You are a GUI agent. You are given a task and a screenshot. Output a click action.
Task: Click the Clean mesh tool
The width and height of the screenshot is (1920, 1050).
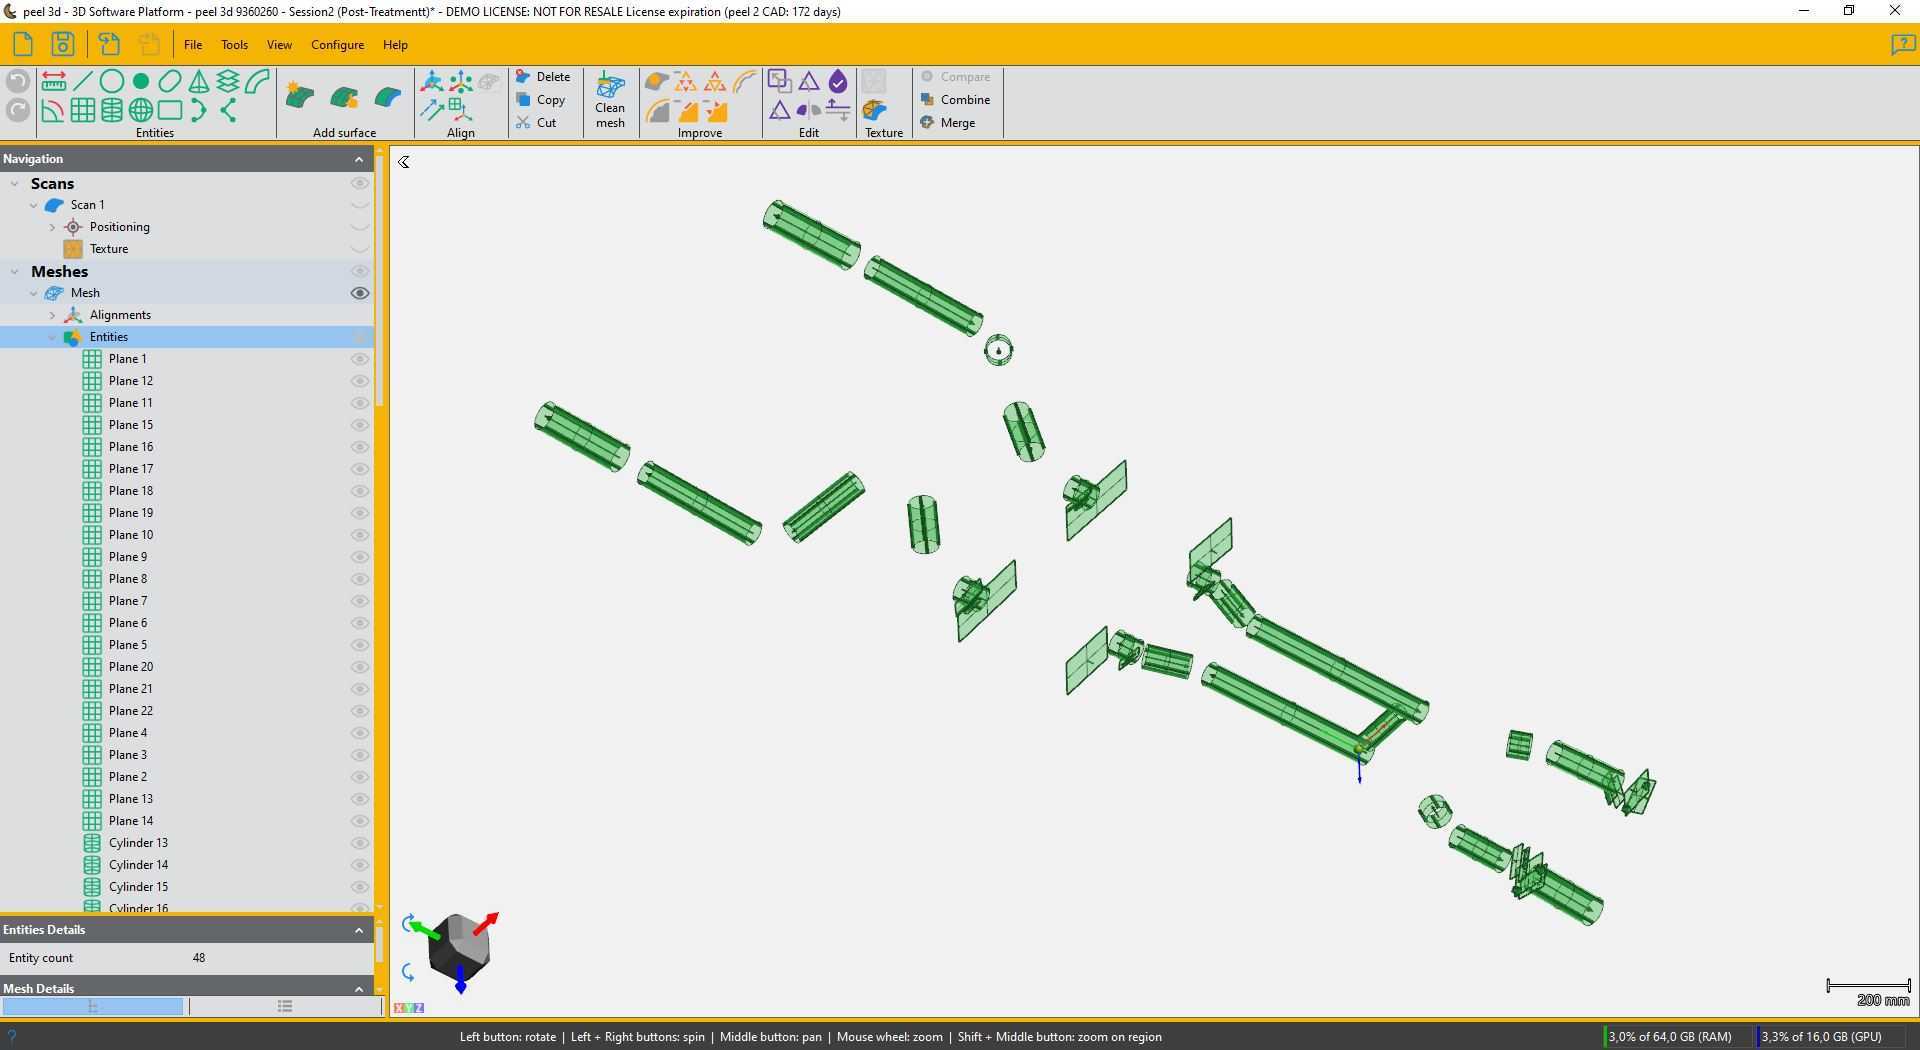click(610, 100)
